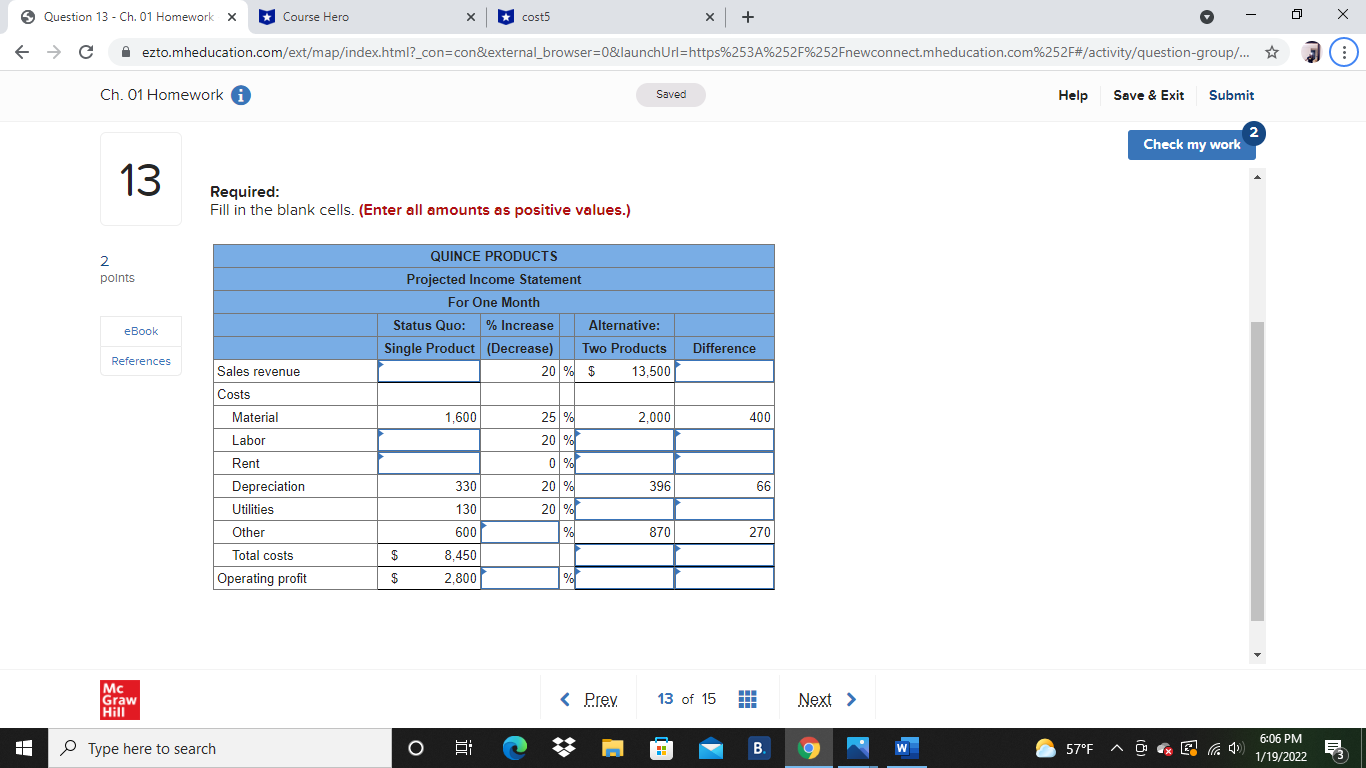Switch to the cost5 tab

590,17
